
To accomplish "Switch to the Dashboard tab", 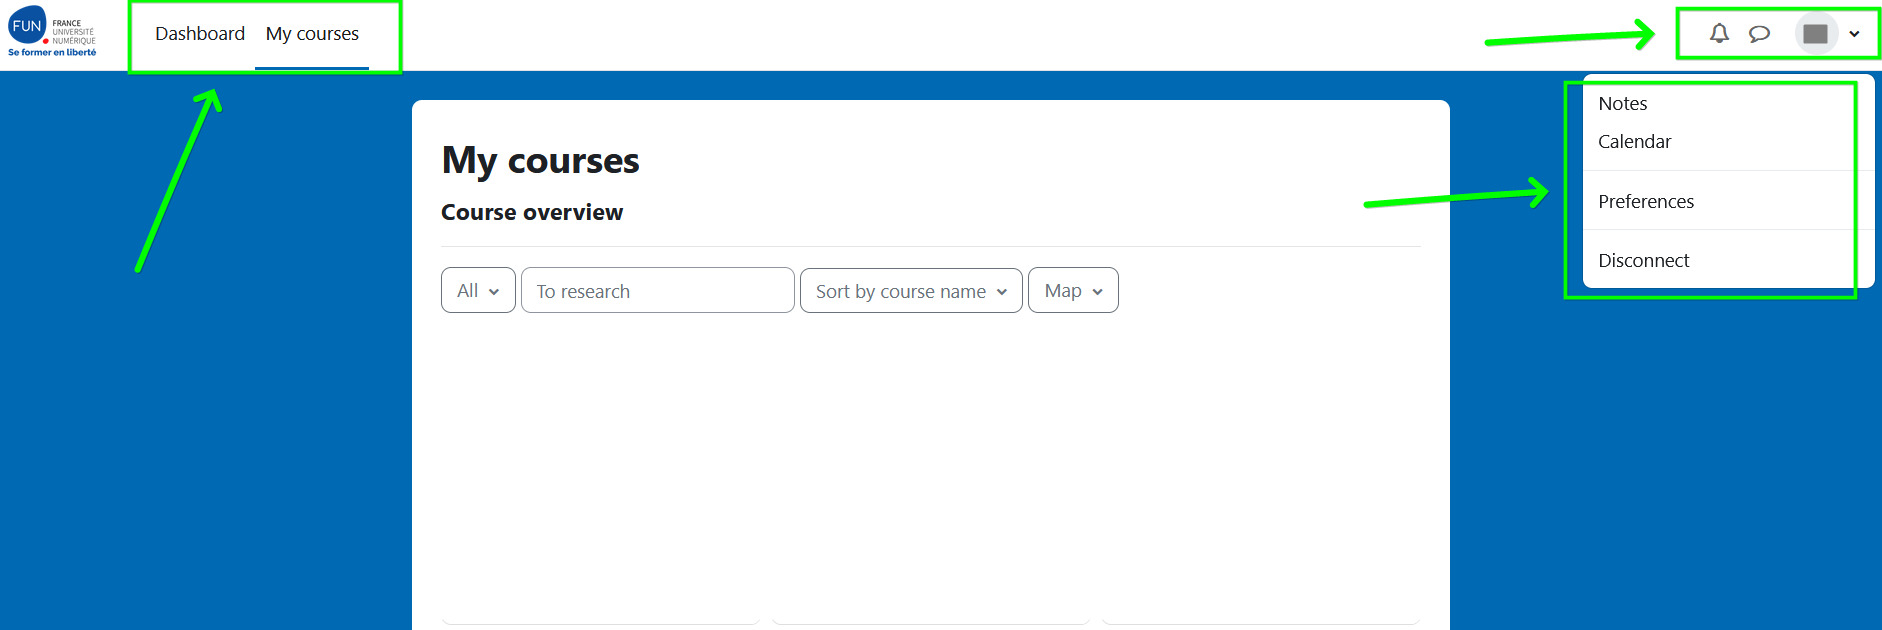I will (x=200, y=34).
